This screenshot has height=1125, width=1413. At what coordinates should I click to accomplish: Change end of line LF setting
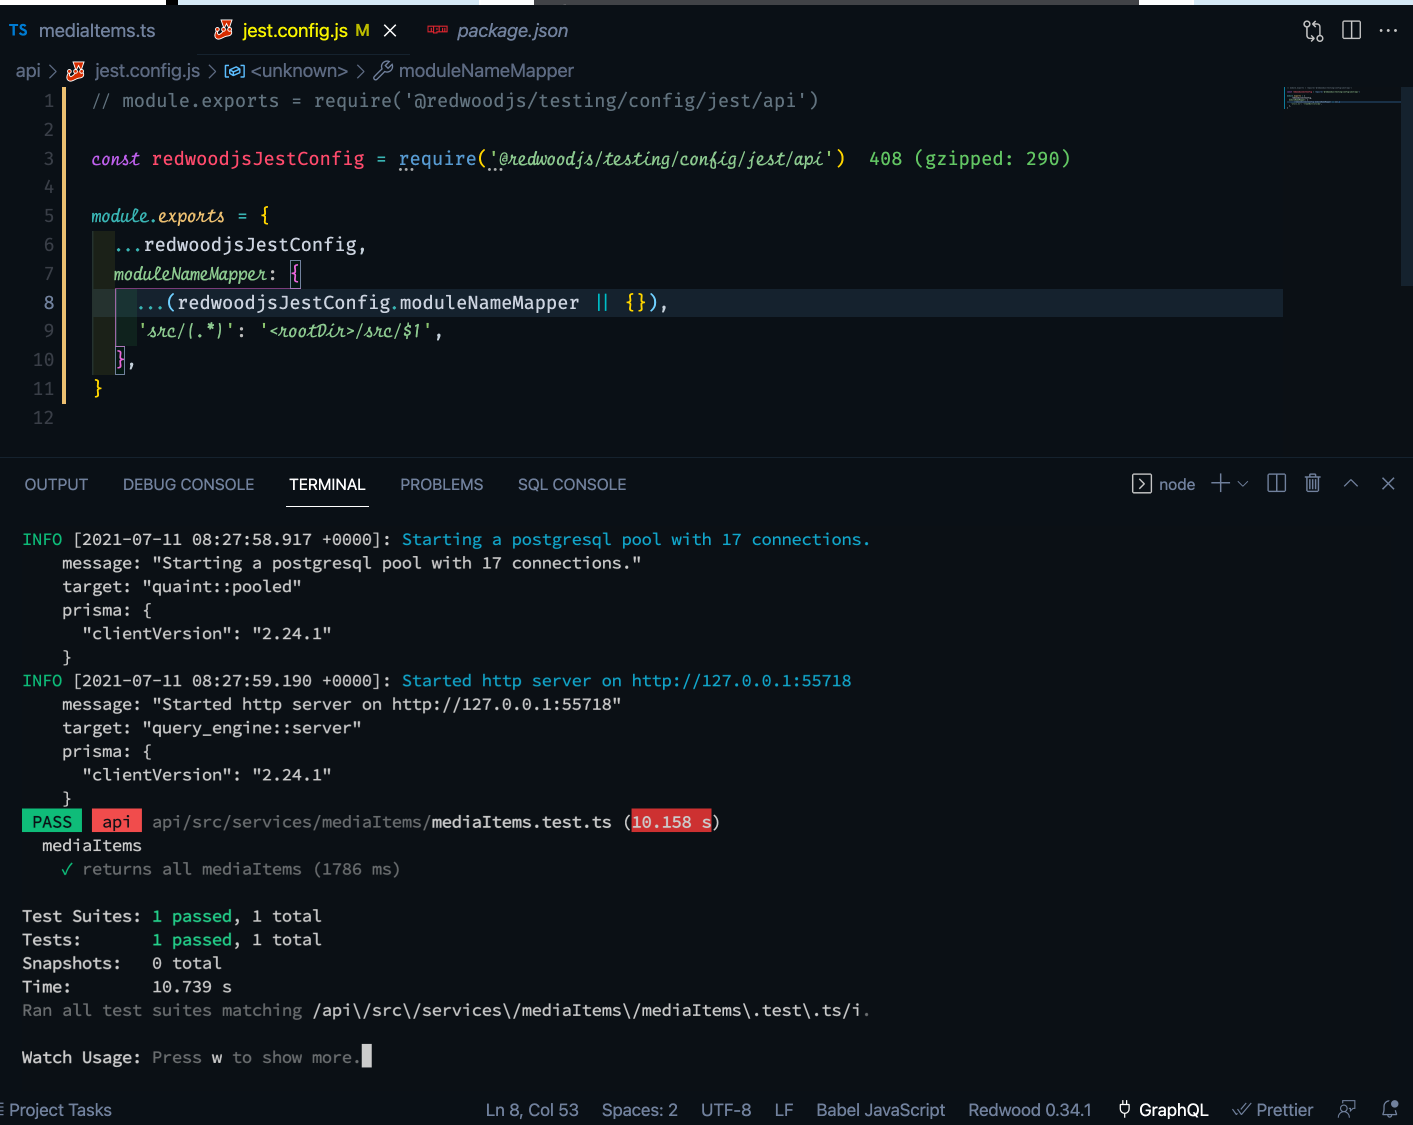784,1110
